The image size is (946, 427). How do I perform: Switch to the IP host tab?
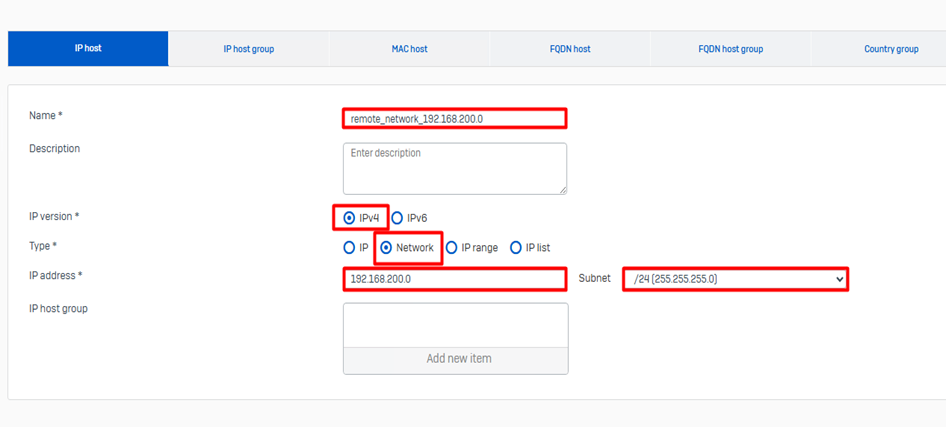(x=88, y=48)
